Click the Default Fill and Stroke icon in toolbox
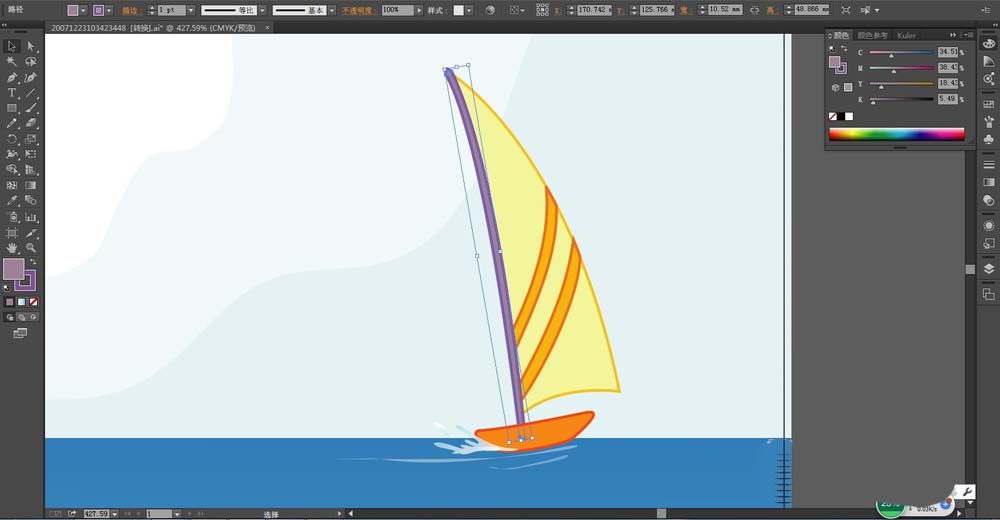This screenshot has width=1000, height=520. click(7, 288)
